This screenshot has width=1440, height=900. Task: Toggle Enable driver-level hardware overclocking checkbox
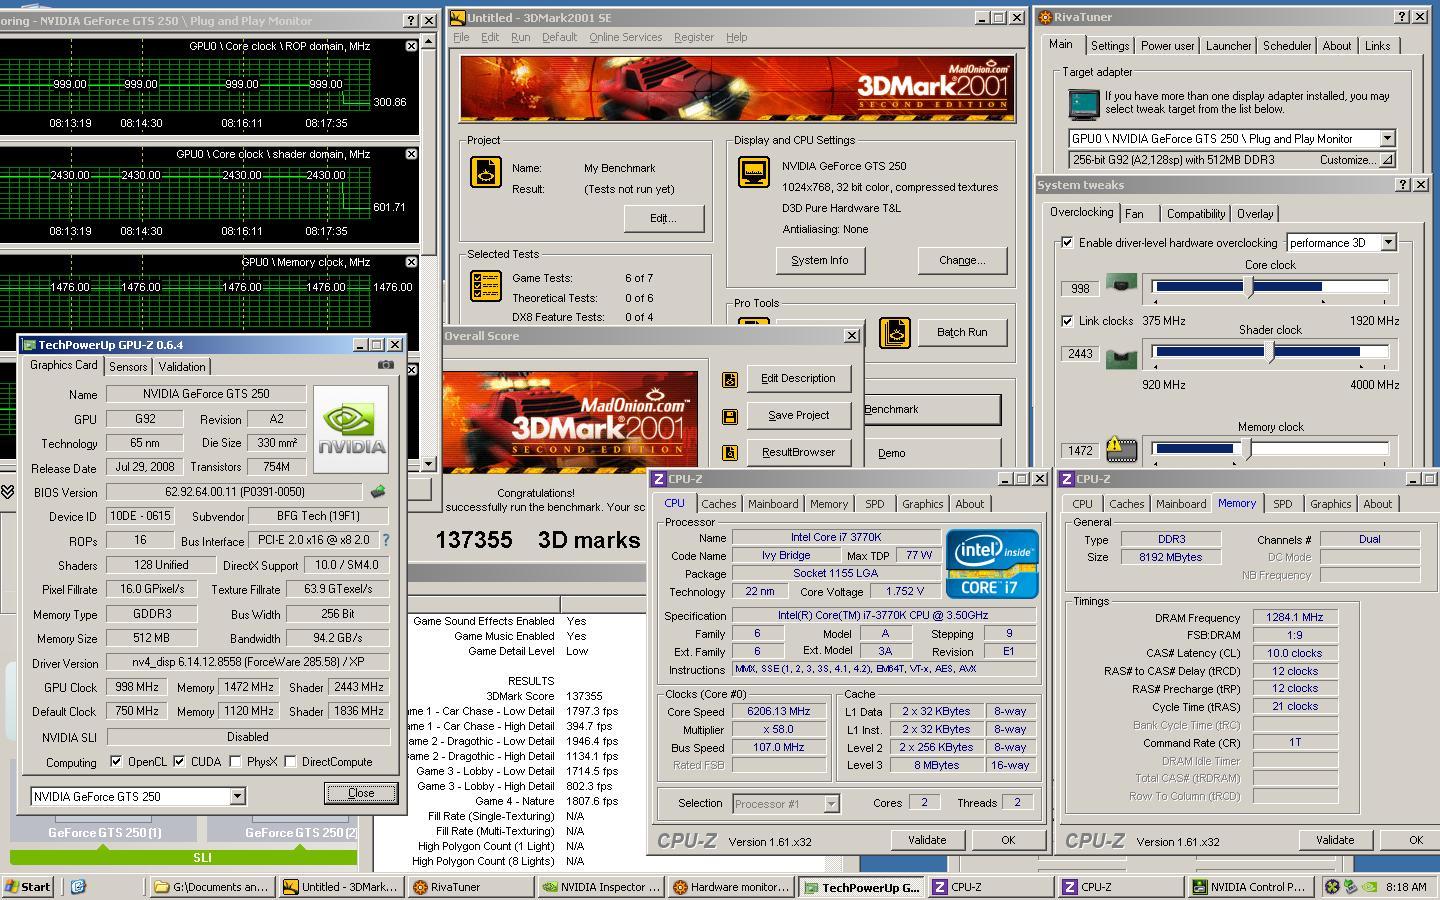click(1067, 243)
